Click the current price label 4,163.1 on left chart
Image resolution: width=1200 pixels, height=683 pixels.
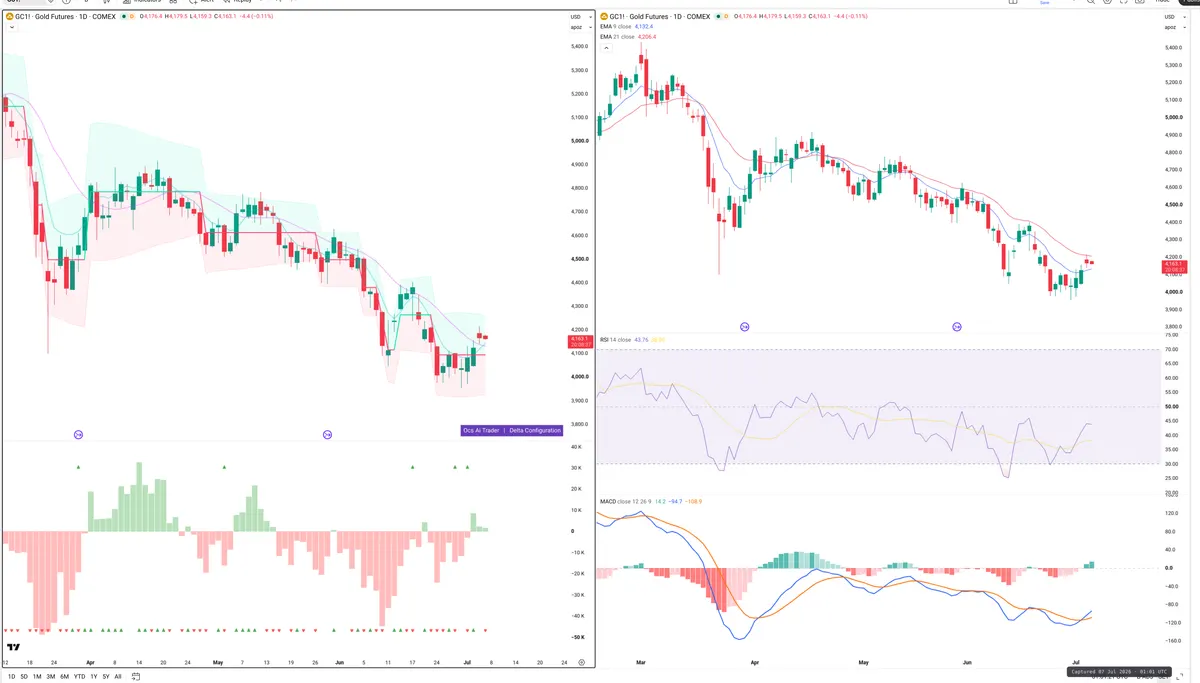coord(579,340)
